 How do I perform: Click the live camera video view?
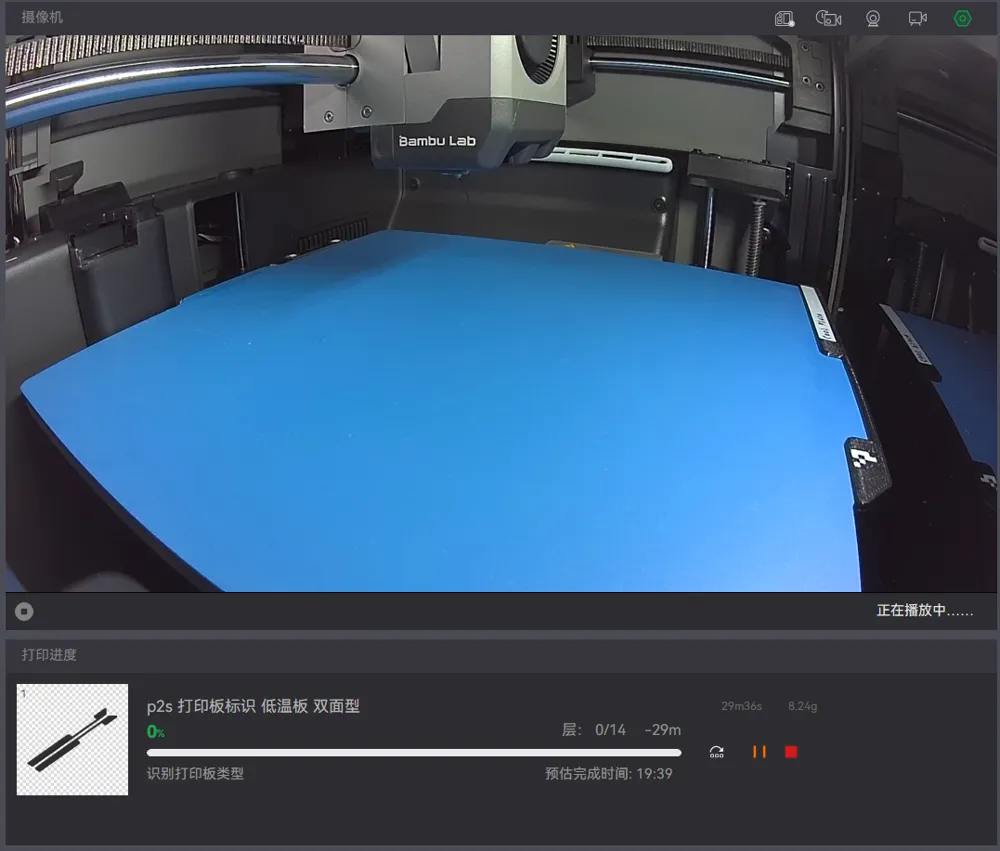click(501, 313)
